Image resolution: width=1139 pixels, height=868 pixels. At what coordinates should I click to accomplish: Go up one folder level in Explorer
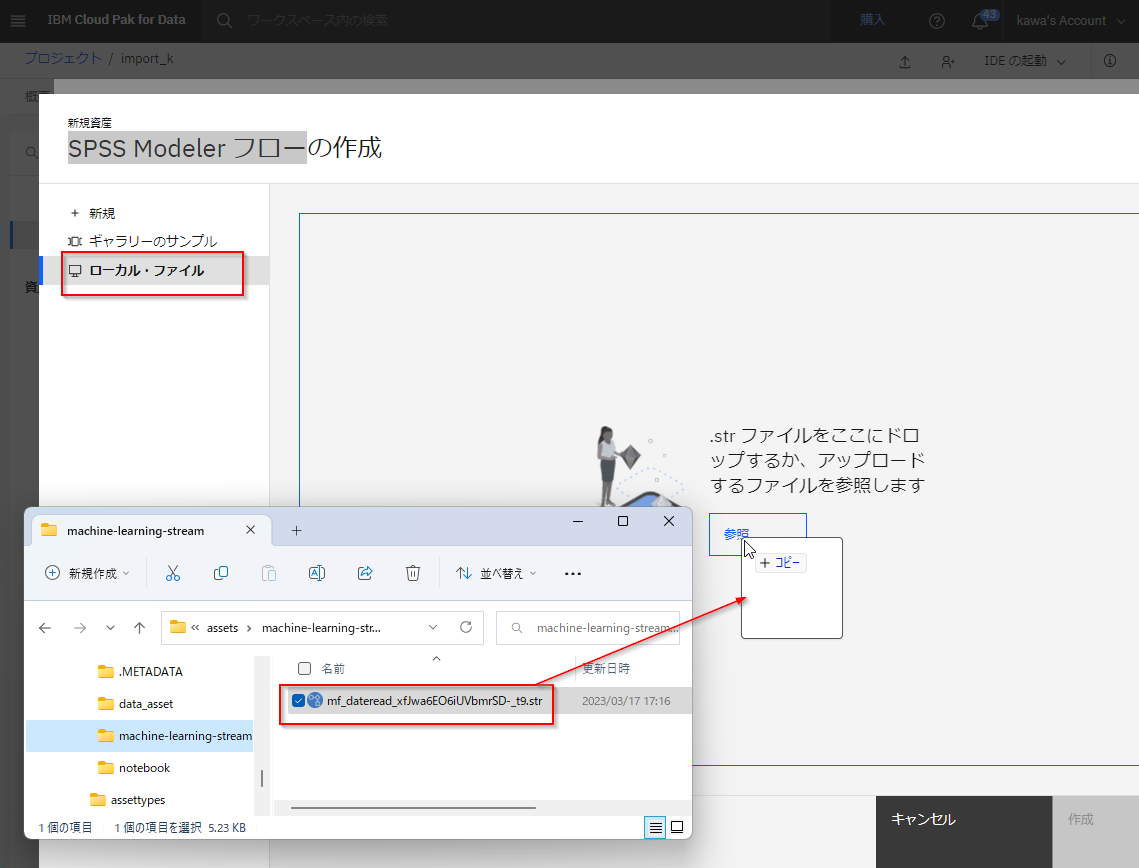coord(139,628)
